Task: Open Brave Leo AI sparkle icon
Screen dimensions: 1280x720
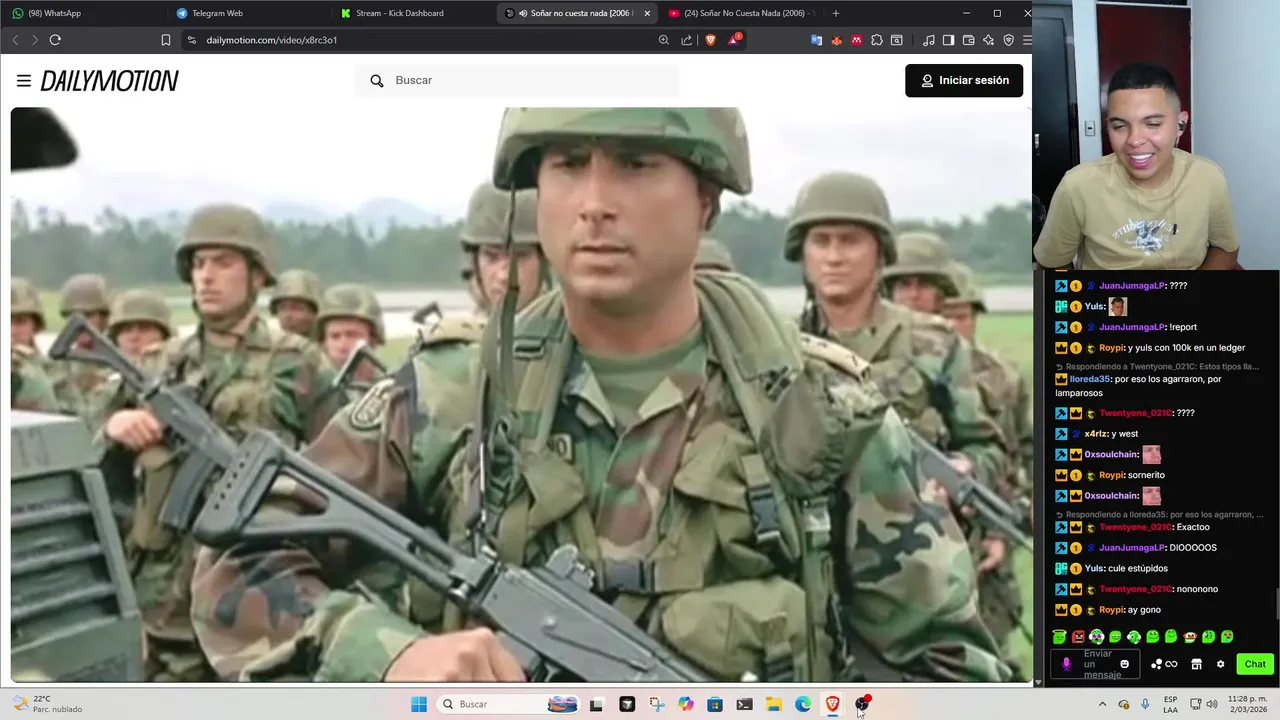Action: pos(989,40)
